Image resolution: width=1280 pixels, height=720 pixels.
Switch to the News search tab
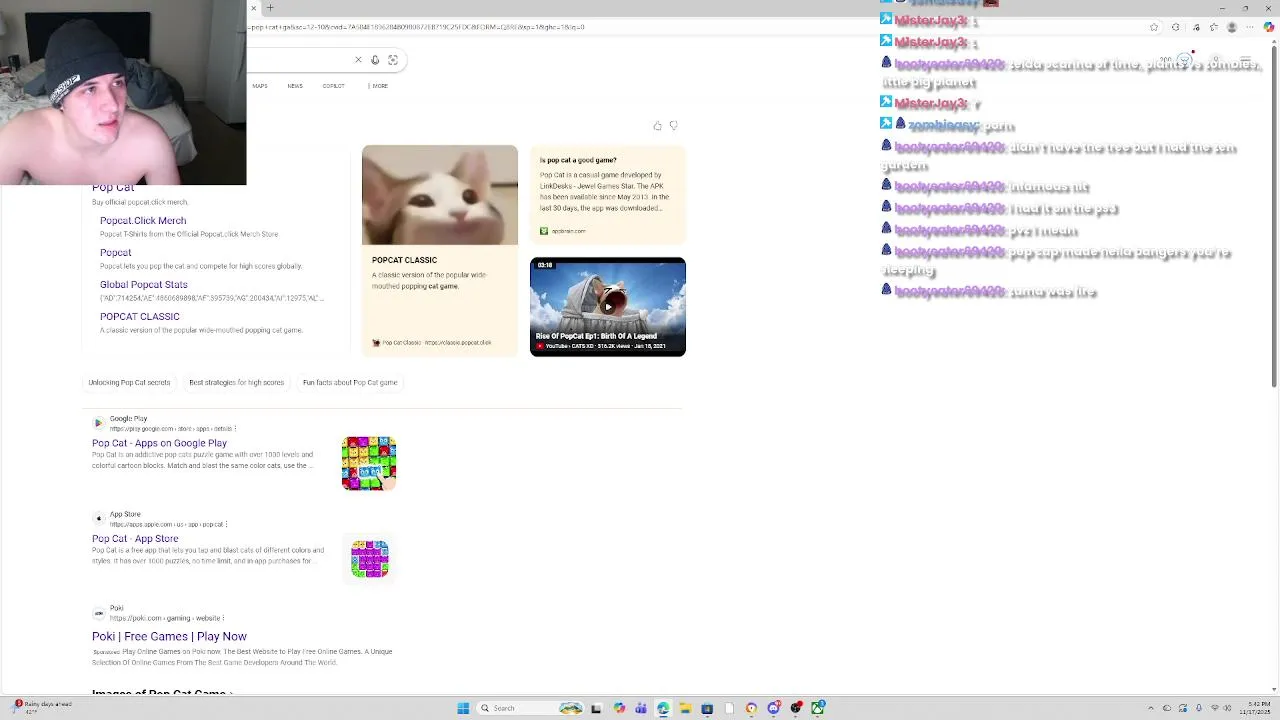[295, 86]
